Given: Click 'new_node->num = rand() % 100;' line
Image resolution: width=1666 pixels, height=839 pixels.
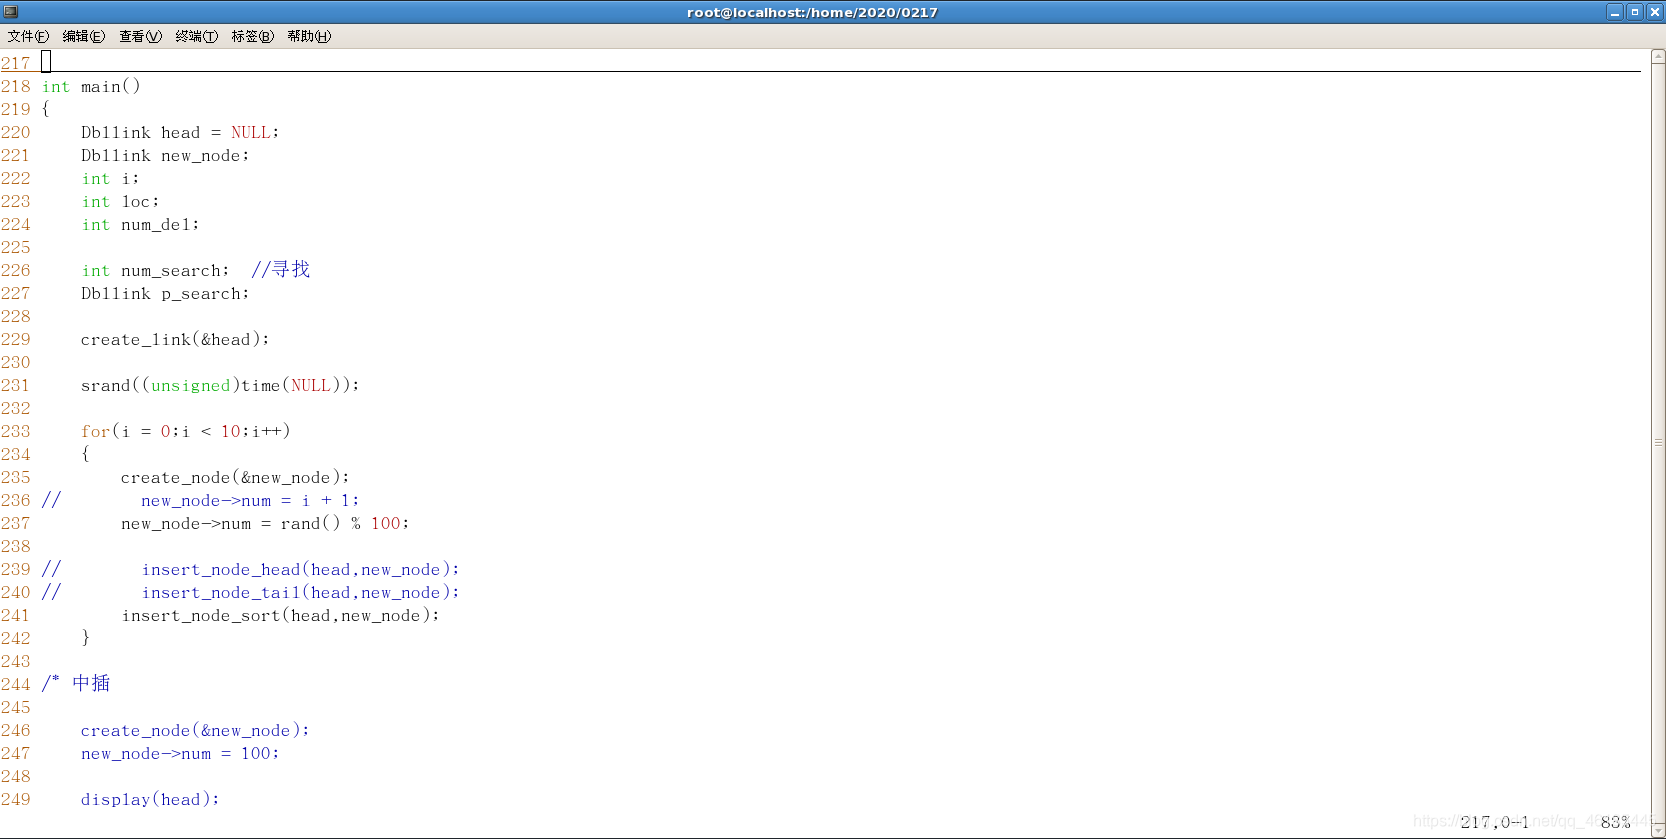Looking at the screenshot, I should [265, 524].
